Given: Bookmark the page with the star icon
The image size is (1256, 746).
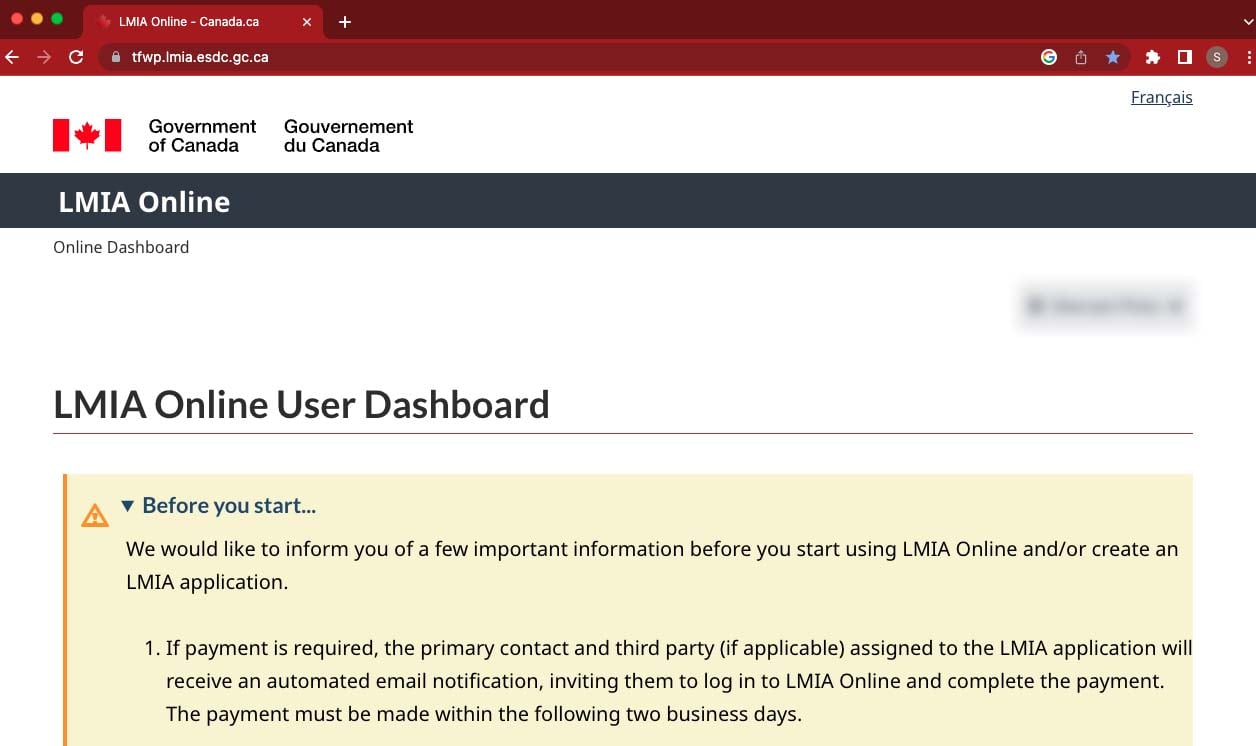Looking at the screenshot, I should point(1113,57).
